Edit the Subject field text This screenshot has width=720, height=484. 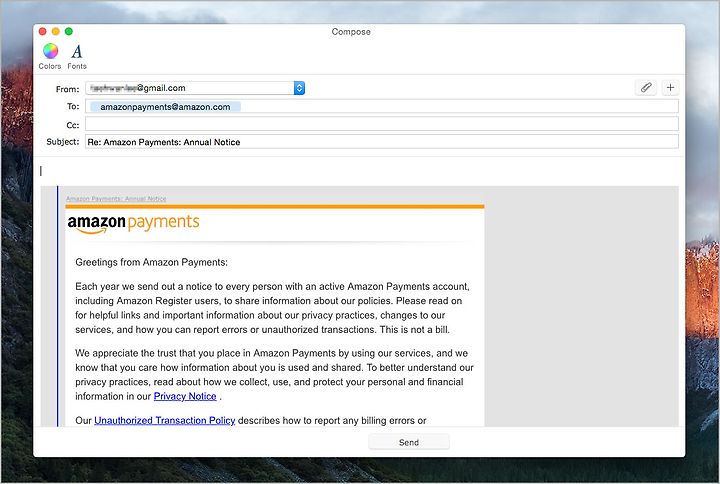pos(382,142)
